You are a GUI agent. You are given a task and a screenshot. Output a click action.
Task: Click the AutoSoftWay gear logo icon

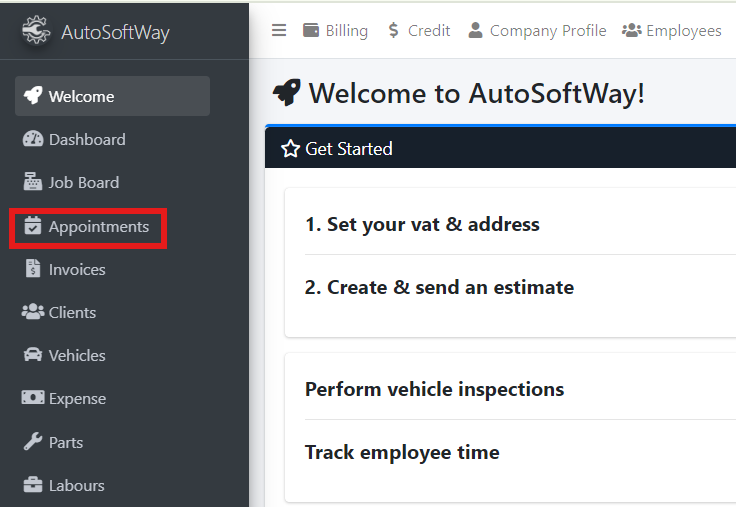click(x=36, y=30)
